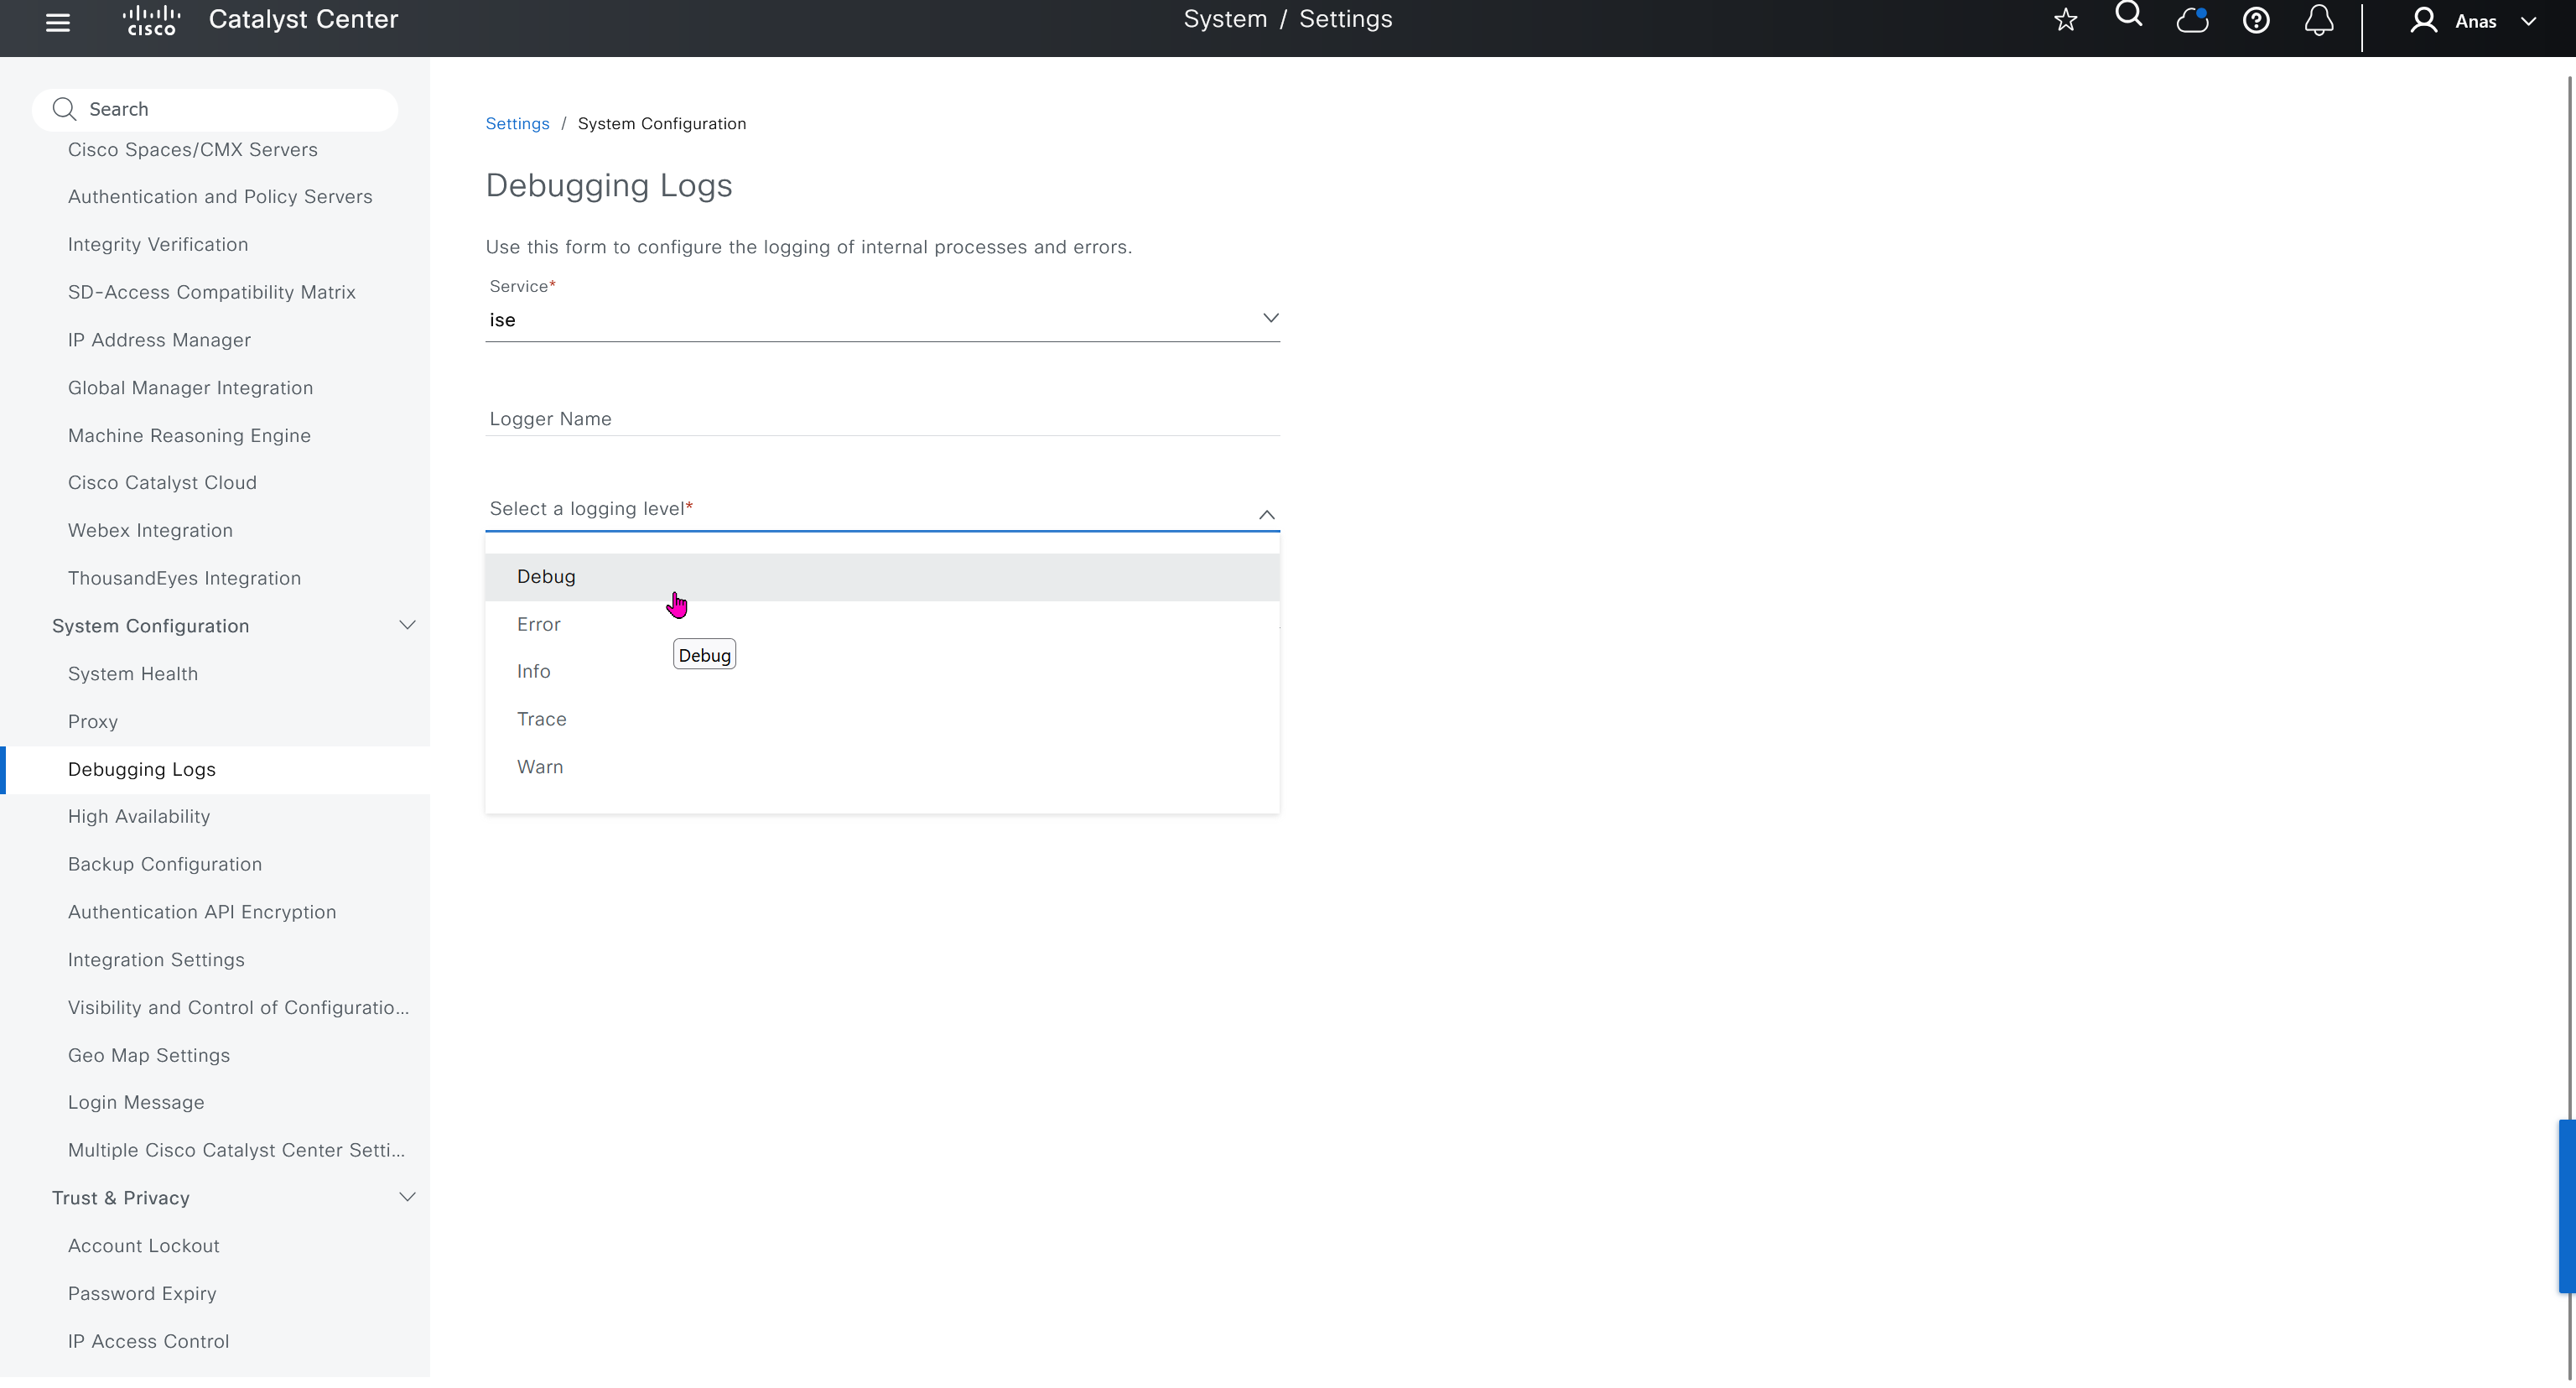
Task: Open the notifications bell
Action: 2319,20
